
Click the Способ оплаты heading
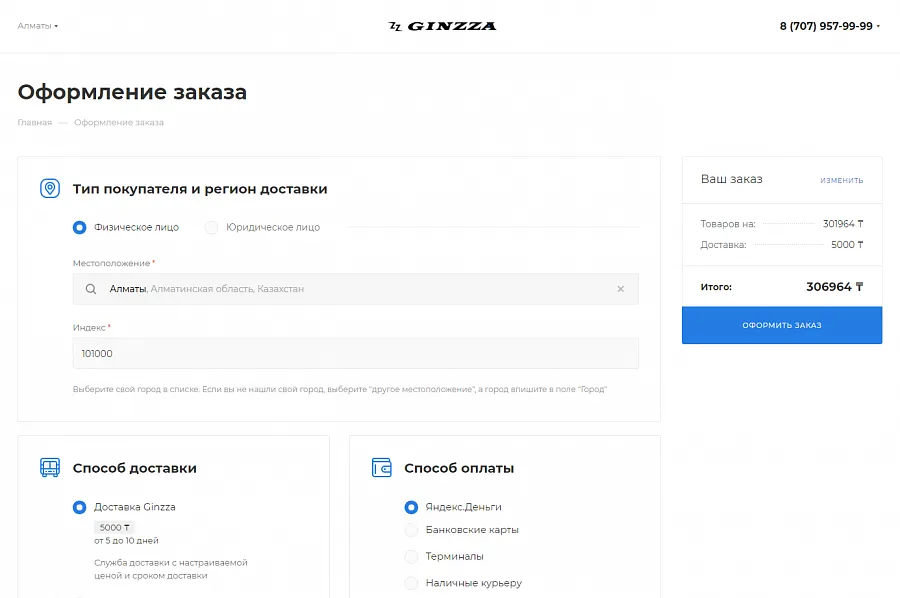click(459, 468)
